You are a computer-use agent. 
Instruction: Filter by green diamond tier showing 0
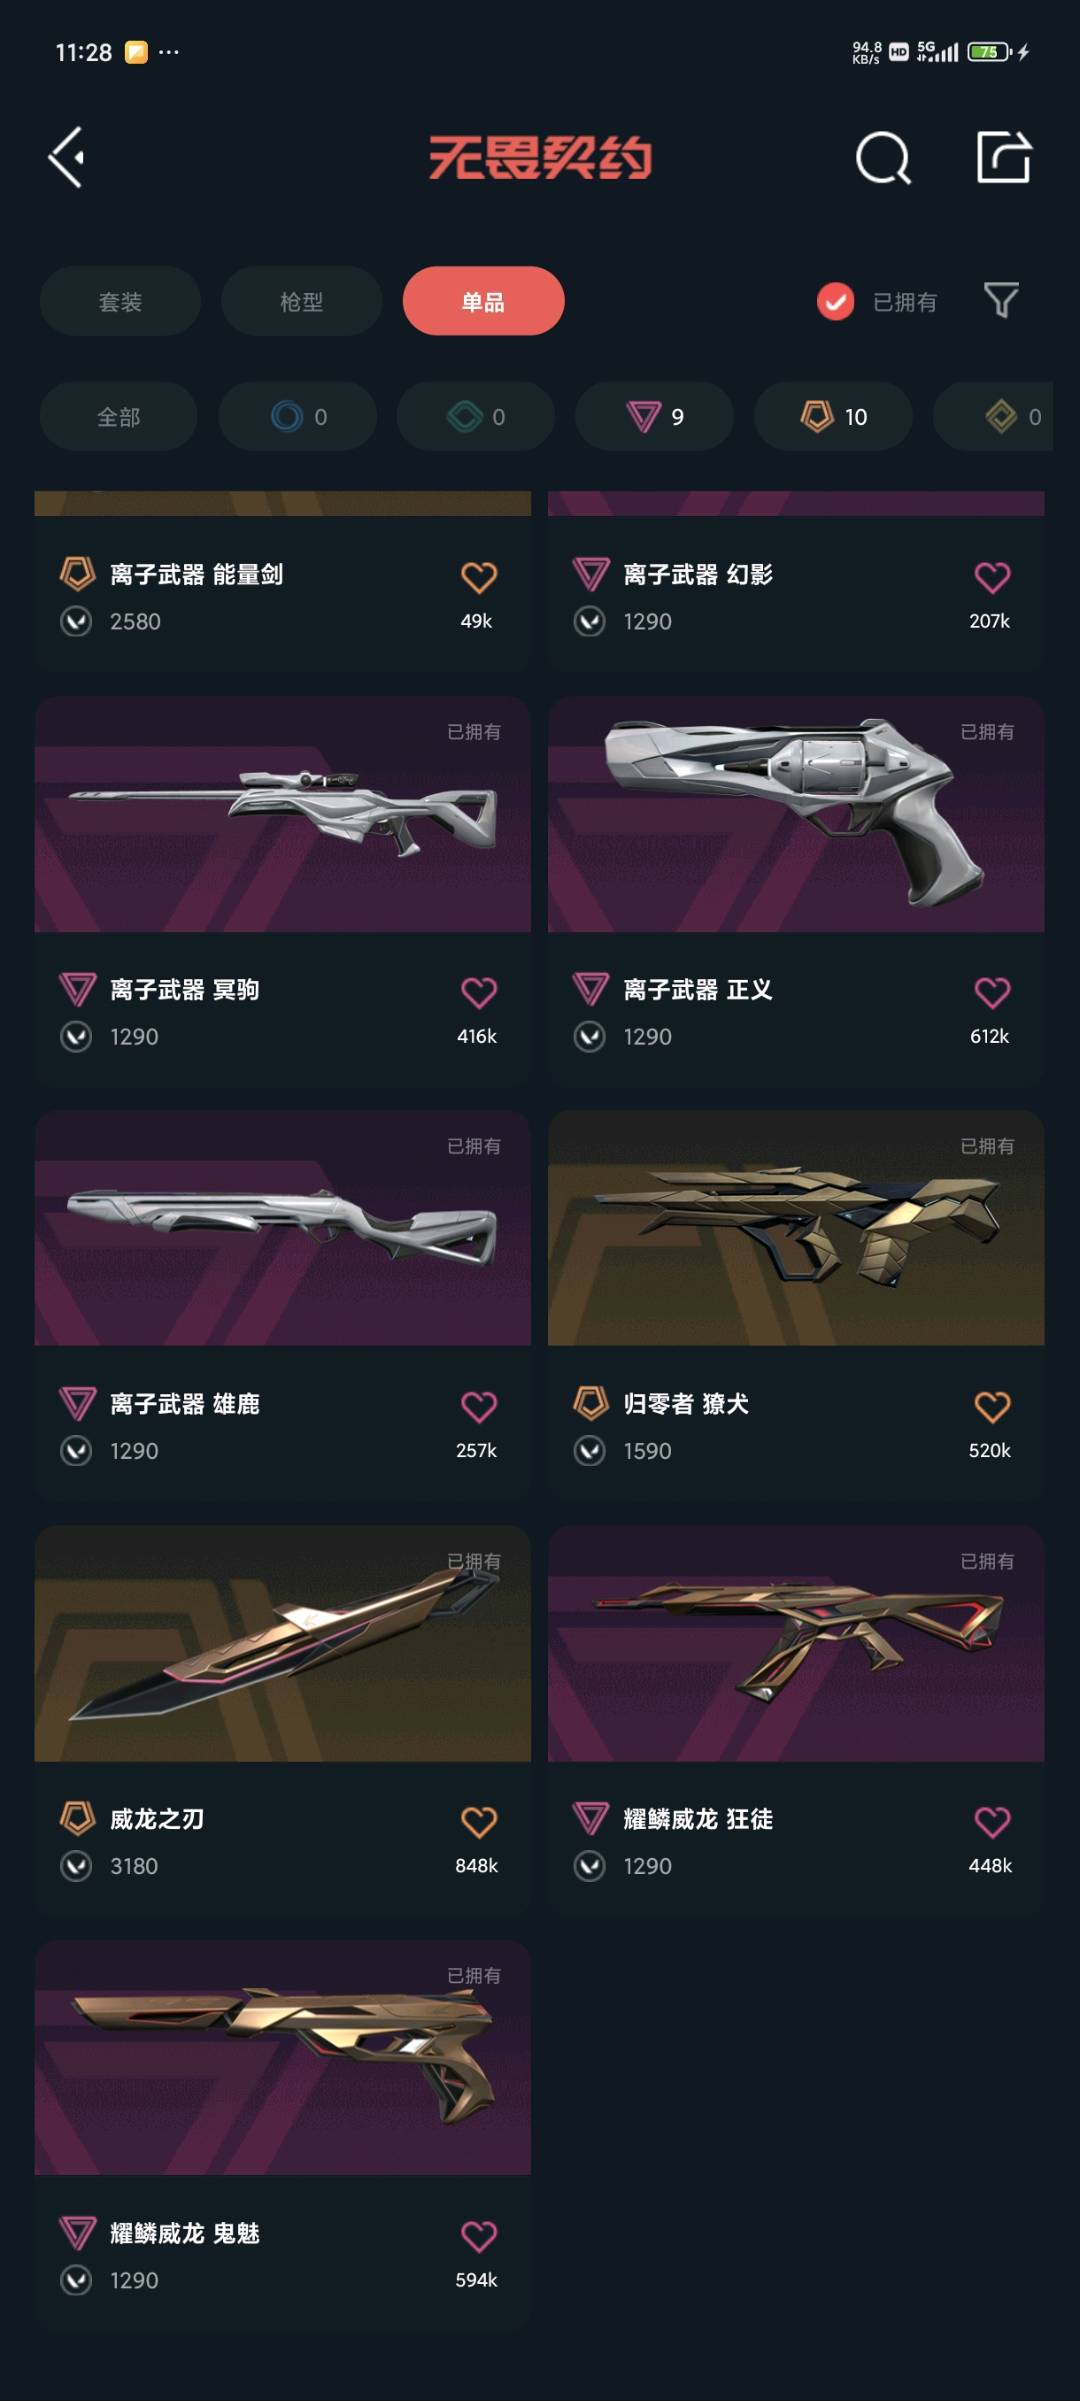pos(476,416)
